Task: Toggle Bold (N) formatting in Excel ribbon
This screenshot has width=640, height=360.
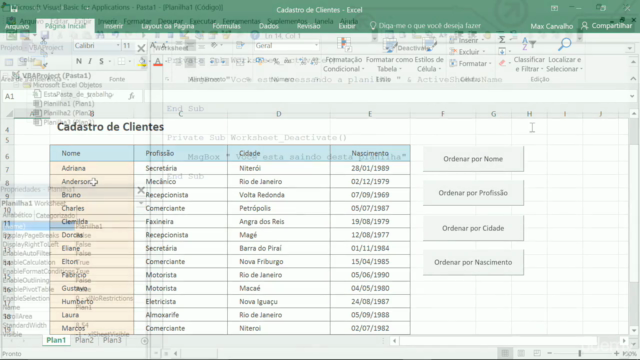Action: click(x=79, y=61)
